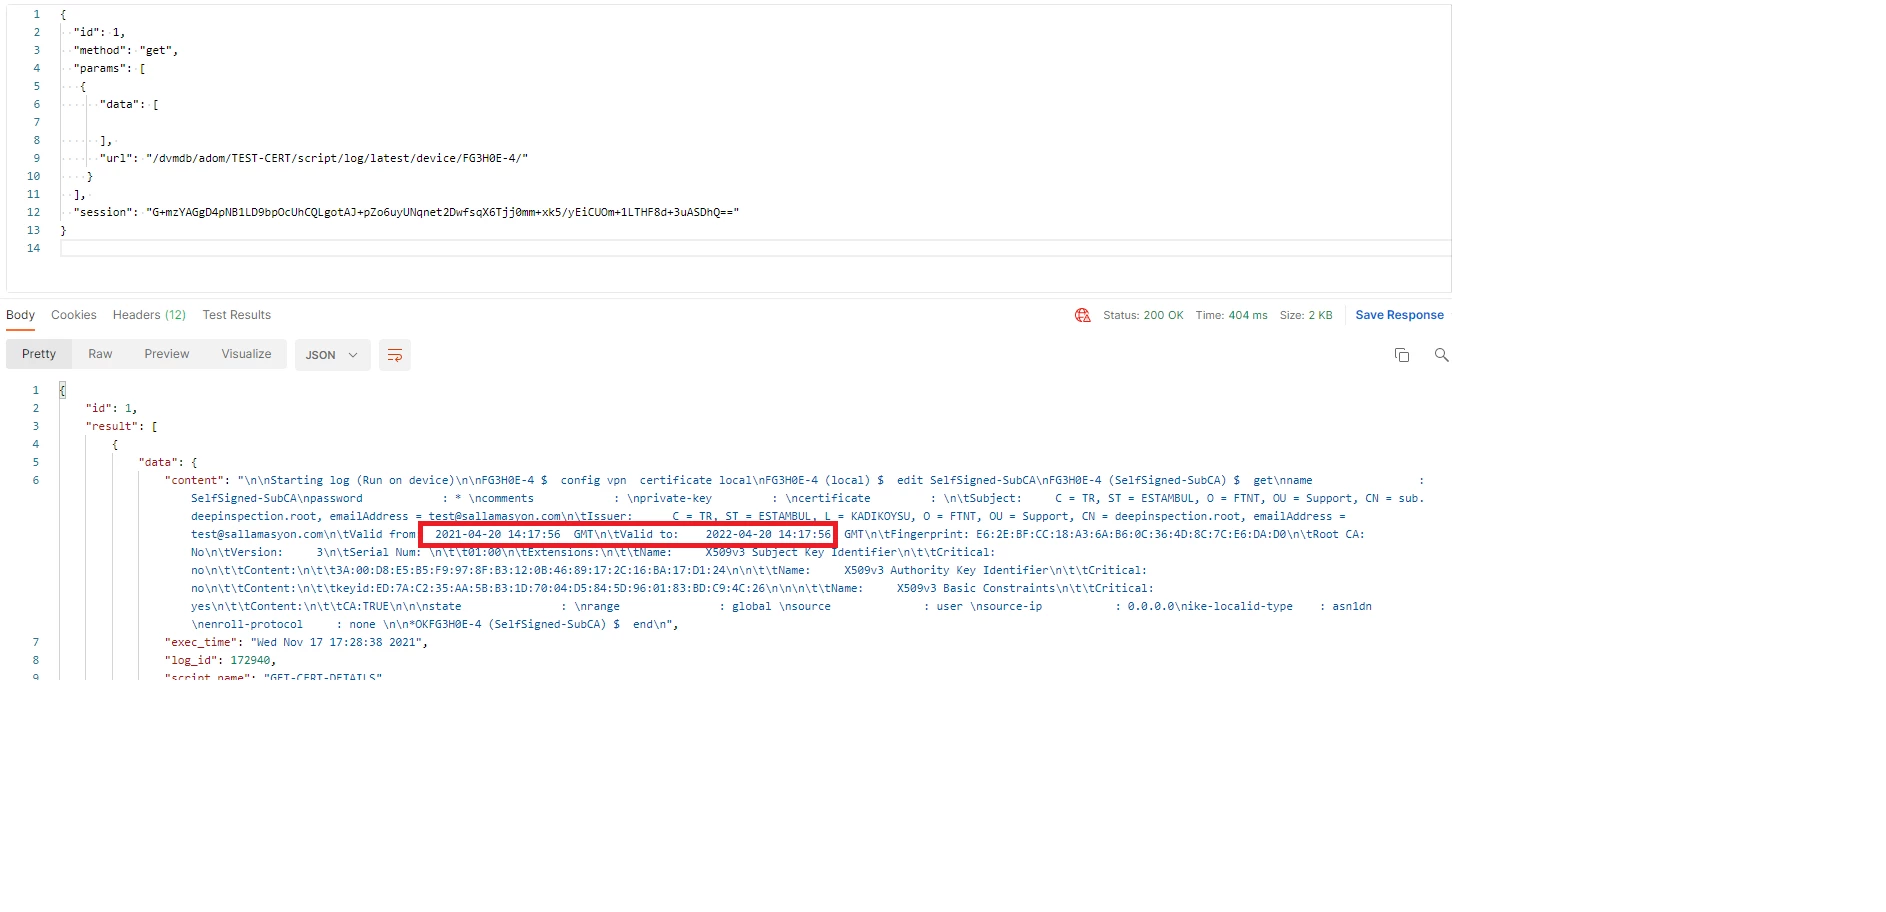The width and height of the screenshot is (1886, 912).
Task: Switch to Raw response view
Action: tap(99, 353)
